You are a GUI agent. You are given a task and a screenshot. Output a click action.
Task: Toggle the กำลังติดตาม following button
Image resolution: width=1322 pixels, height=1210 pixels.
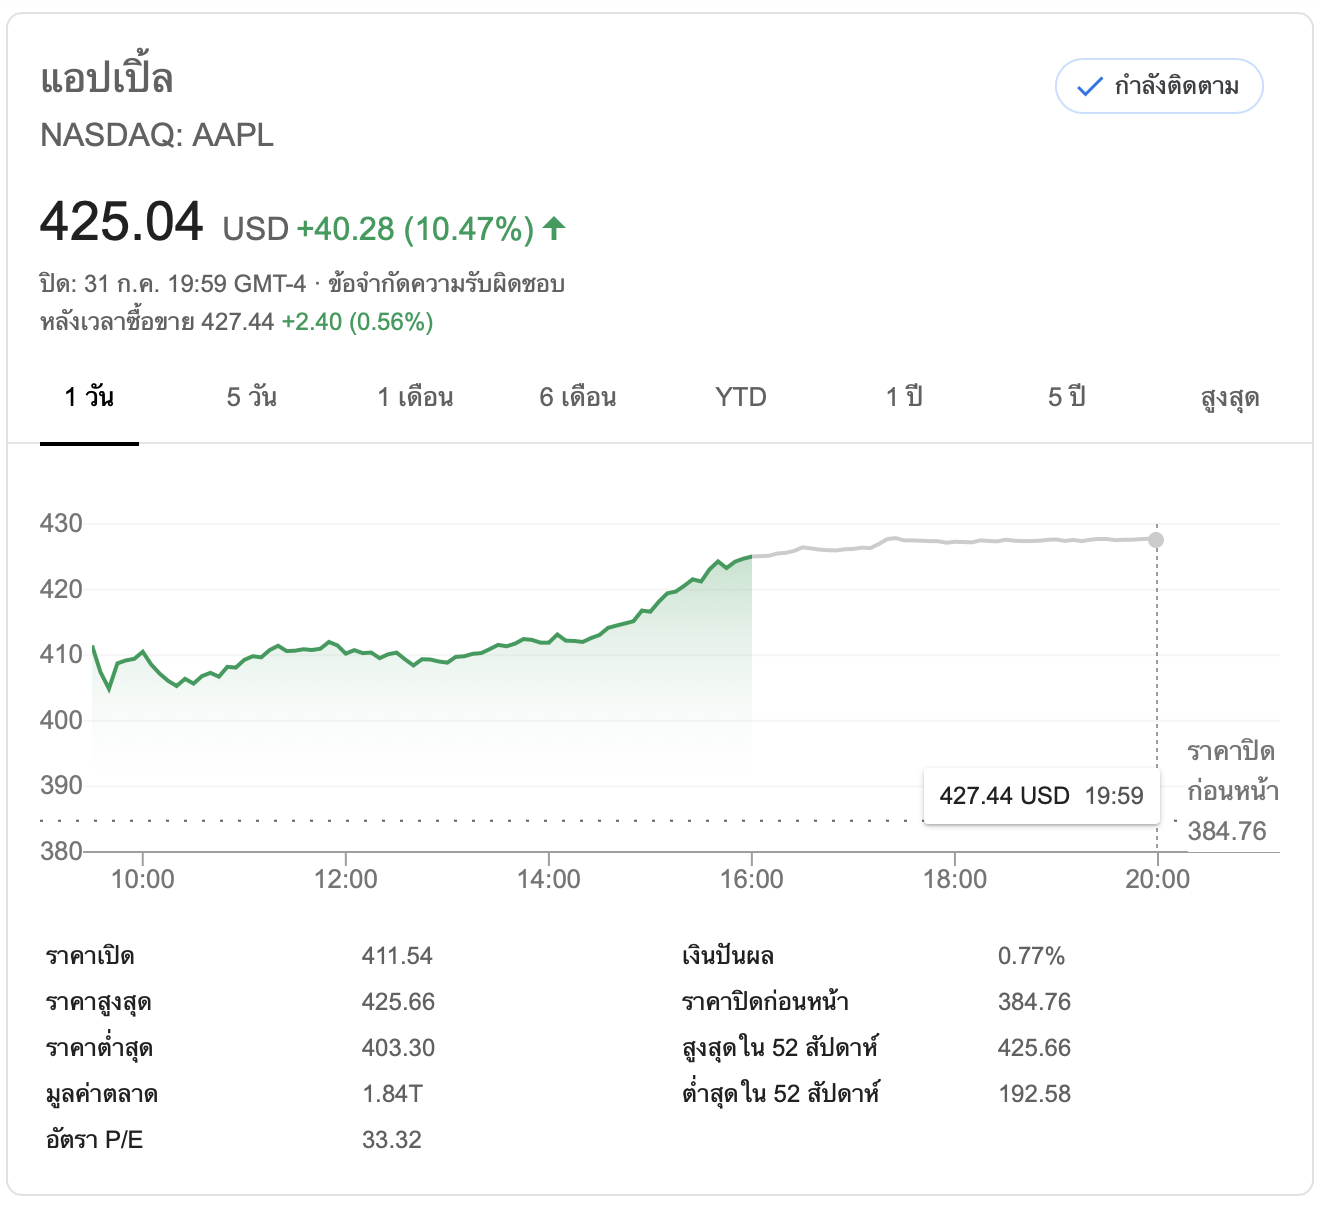click(x=1159, y=87)
